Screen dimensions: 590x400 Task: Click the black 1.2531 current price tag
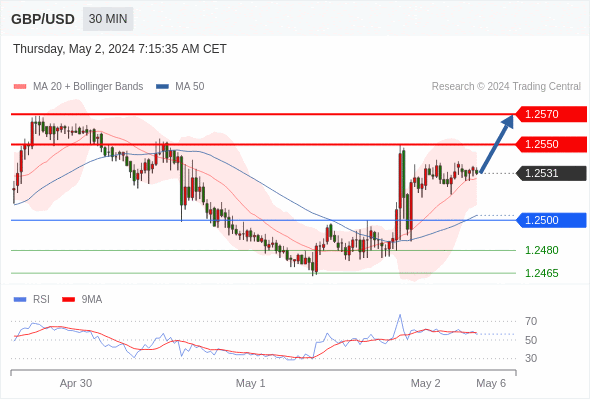550,173
